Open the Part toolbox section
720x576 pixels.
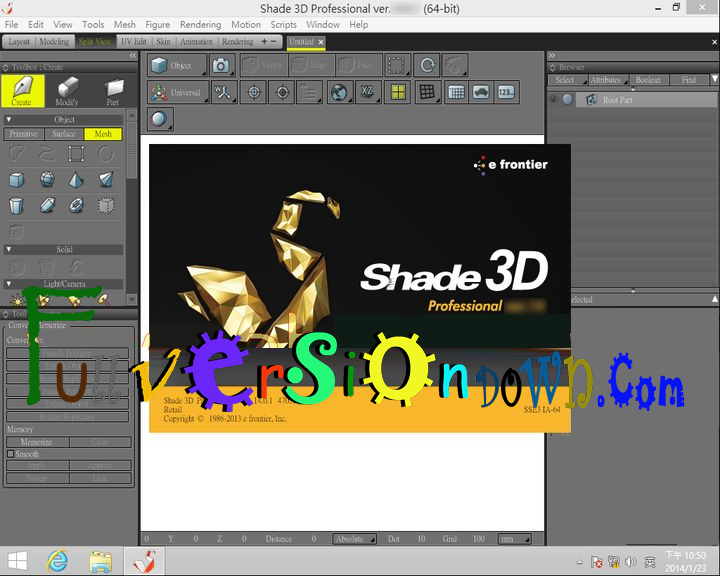coord(112,91)
